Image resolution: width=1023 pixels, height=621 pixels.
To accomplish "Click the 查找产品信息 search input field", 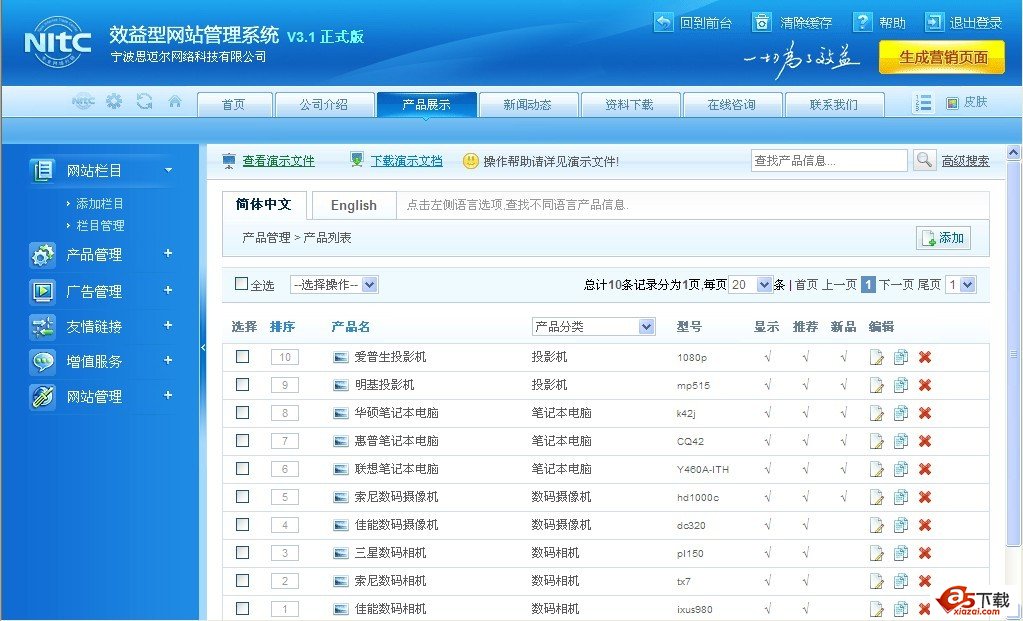I will pyautogui.click(x=828, y=161).
